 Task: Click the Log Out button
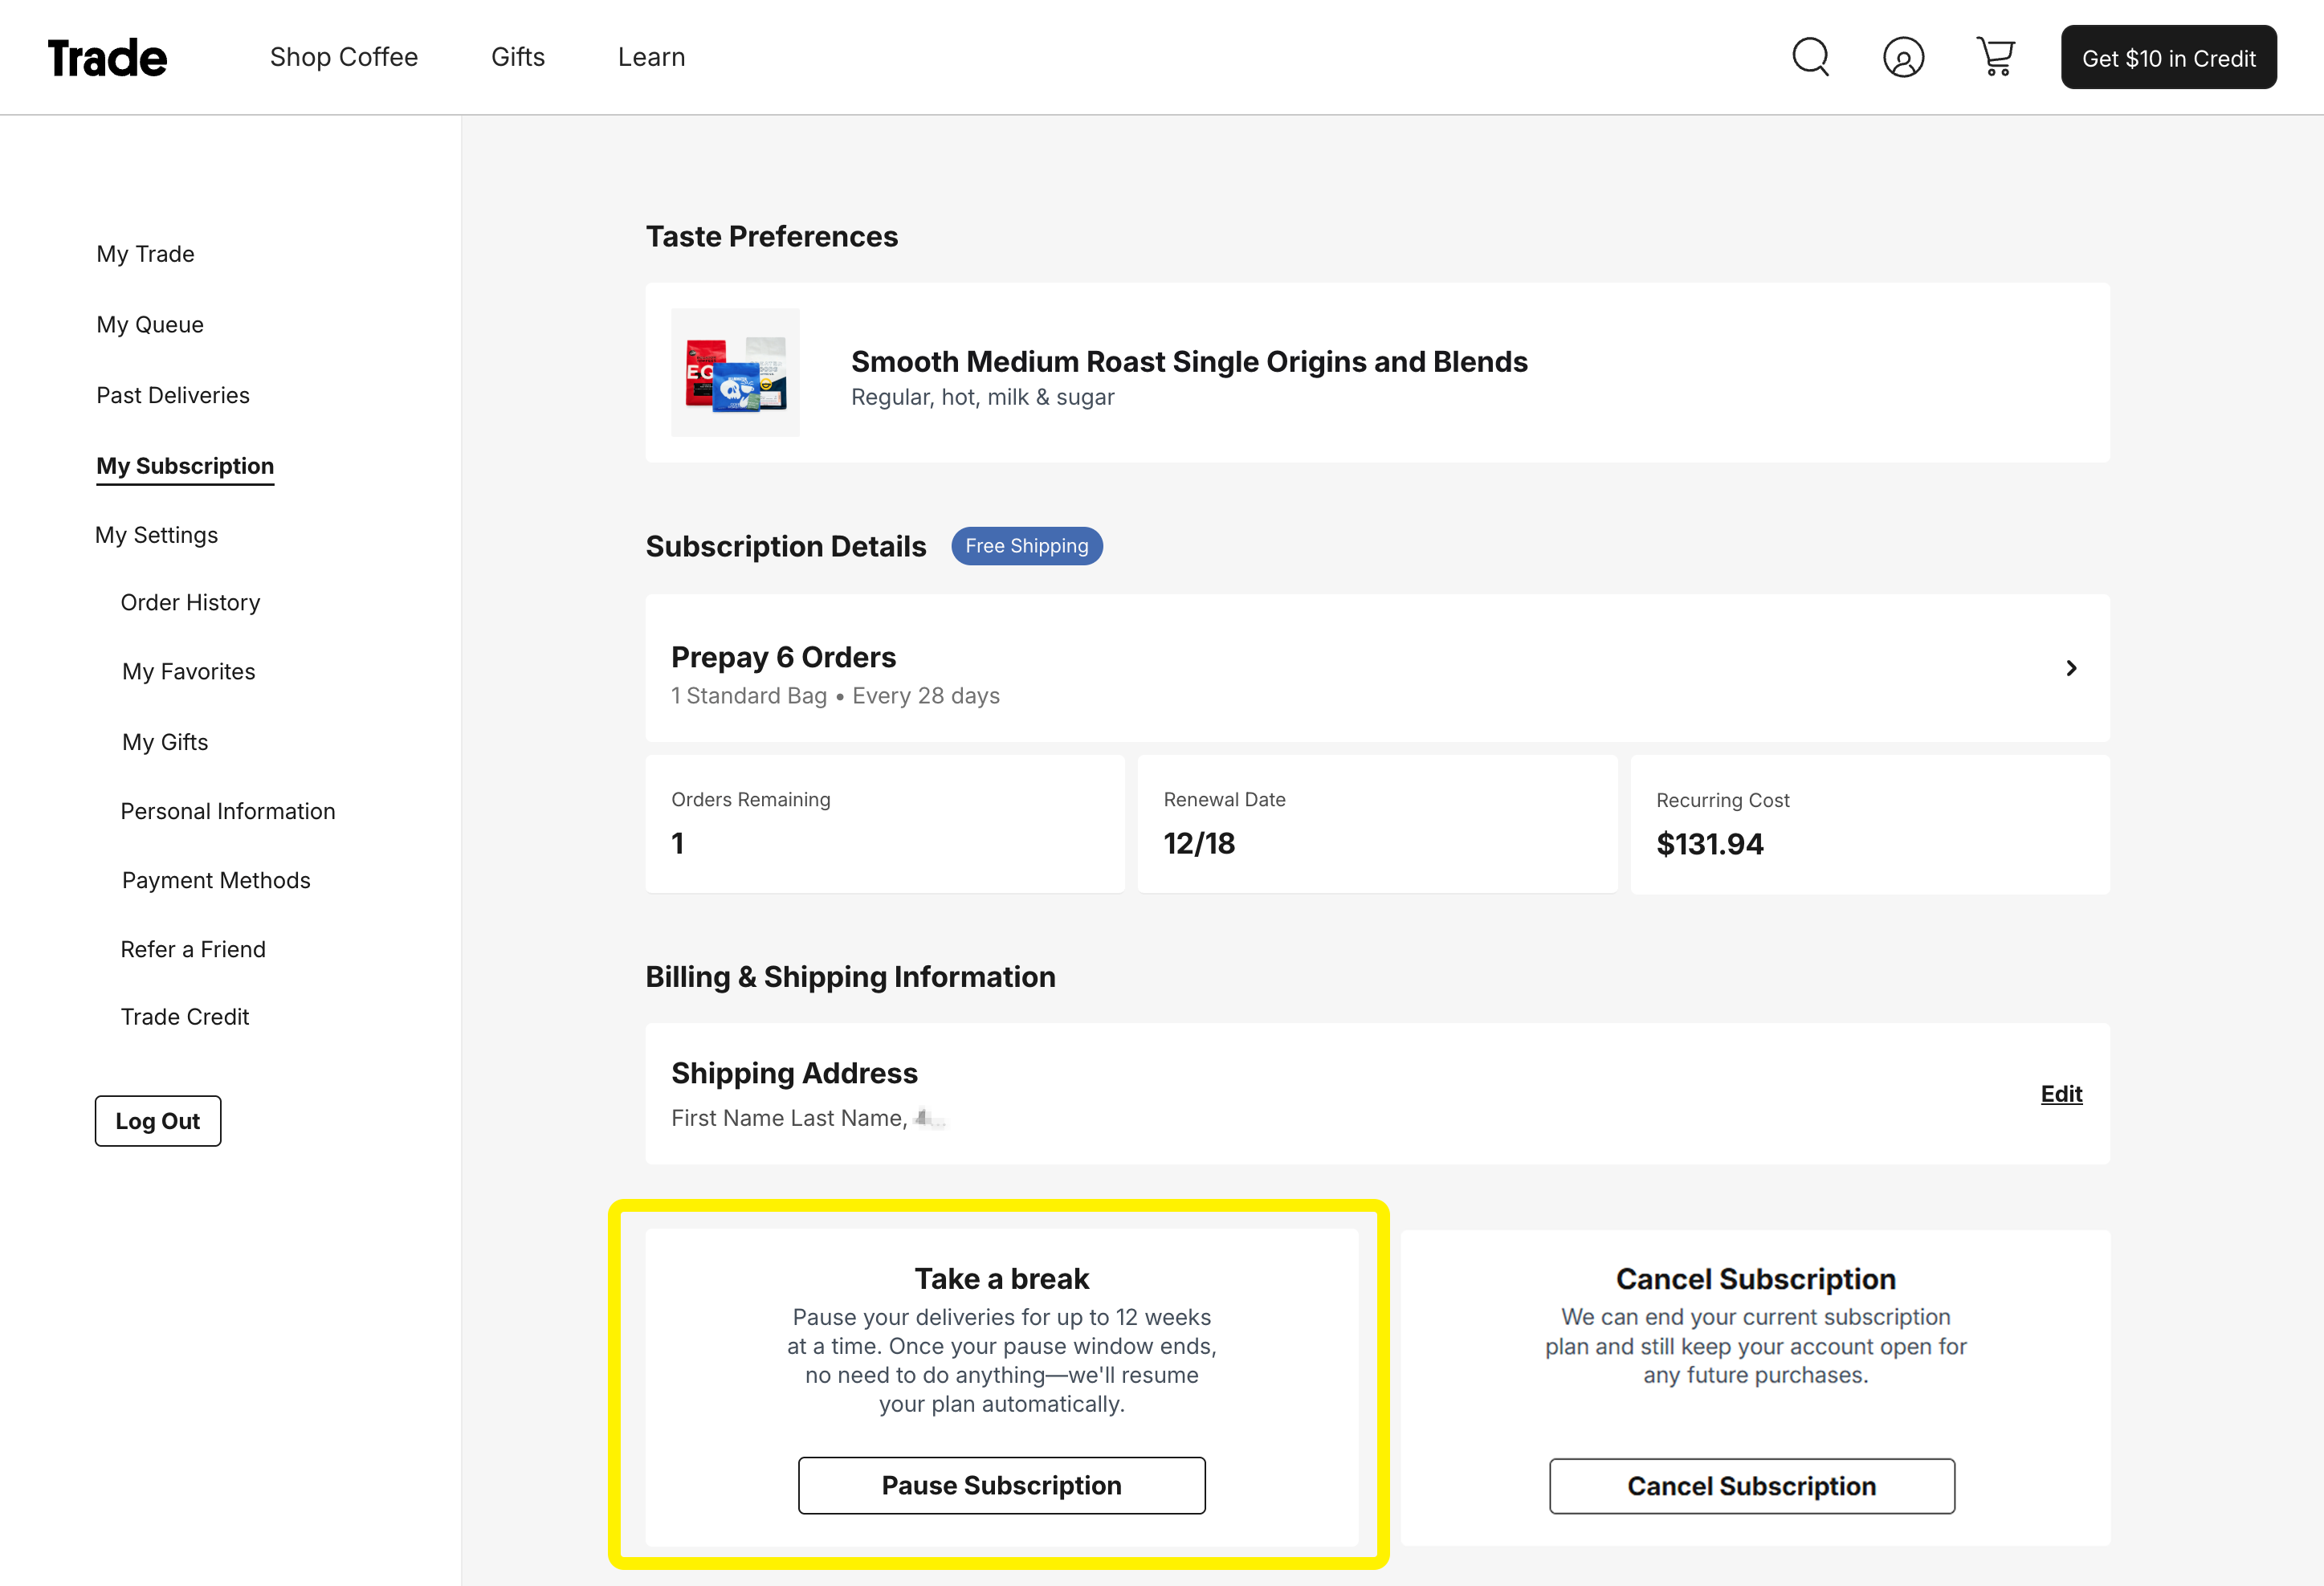coord(158,1121)
